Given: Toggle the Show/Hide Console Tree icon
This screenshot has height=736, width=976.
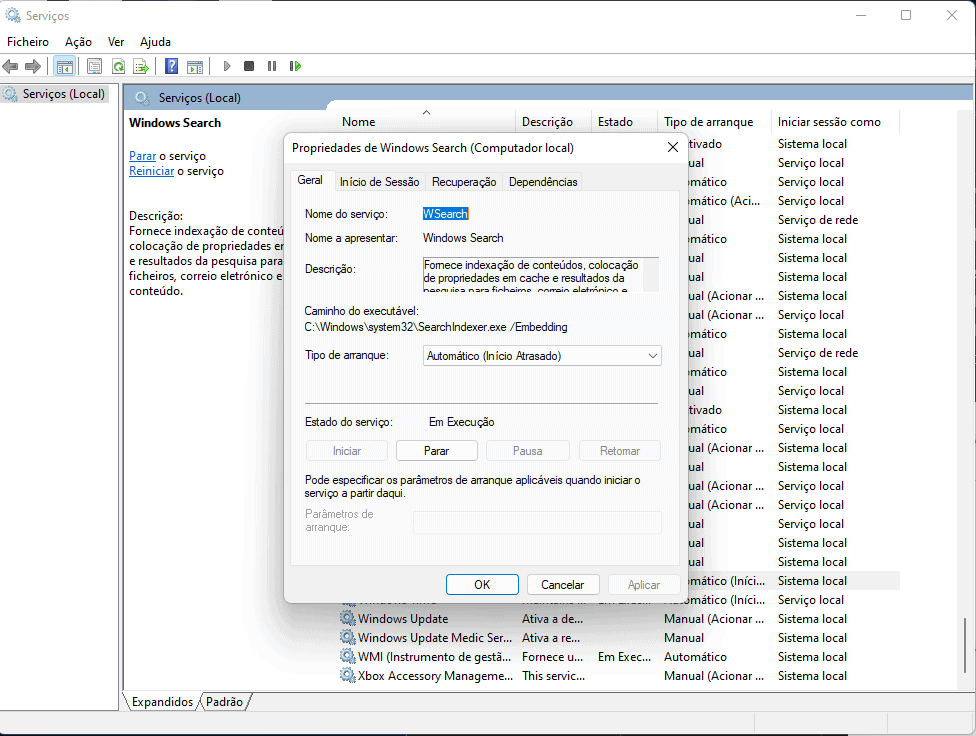Looking at the screenshot, I should [x=65, y=66].
